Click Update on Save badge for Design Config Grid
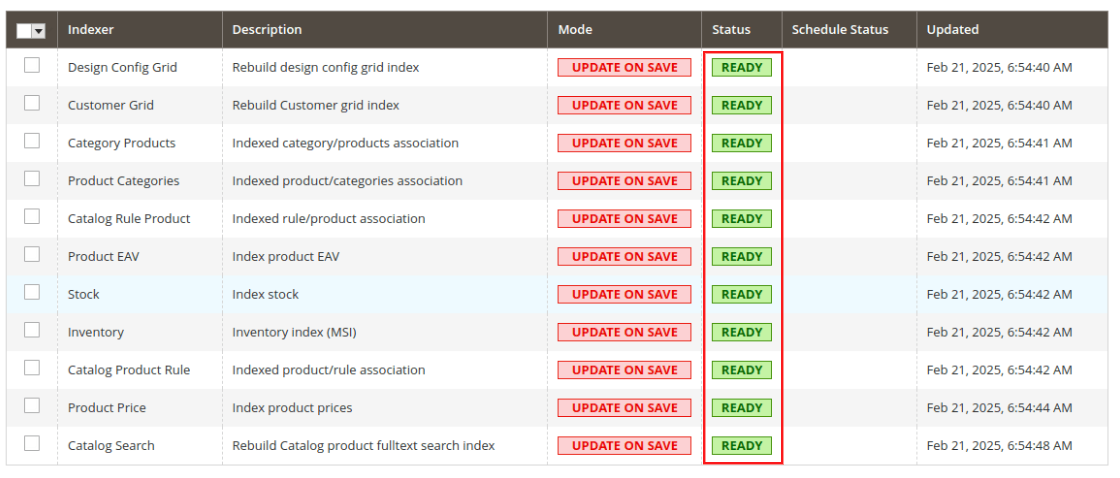 pyautogui.click(x=624, y=67)
